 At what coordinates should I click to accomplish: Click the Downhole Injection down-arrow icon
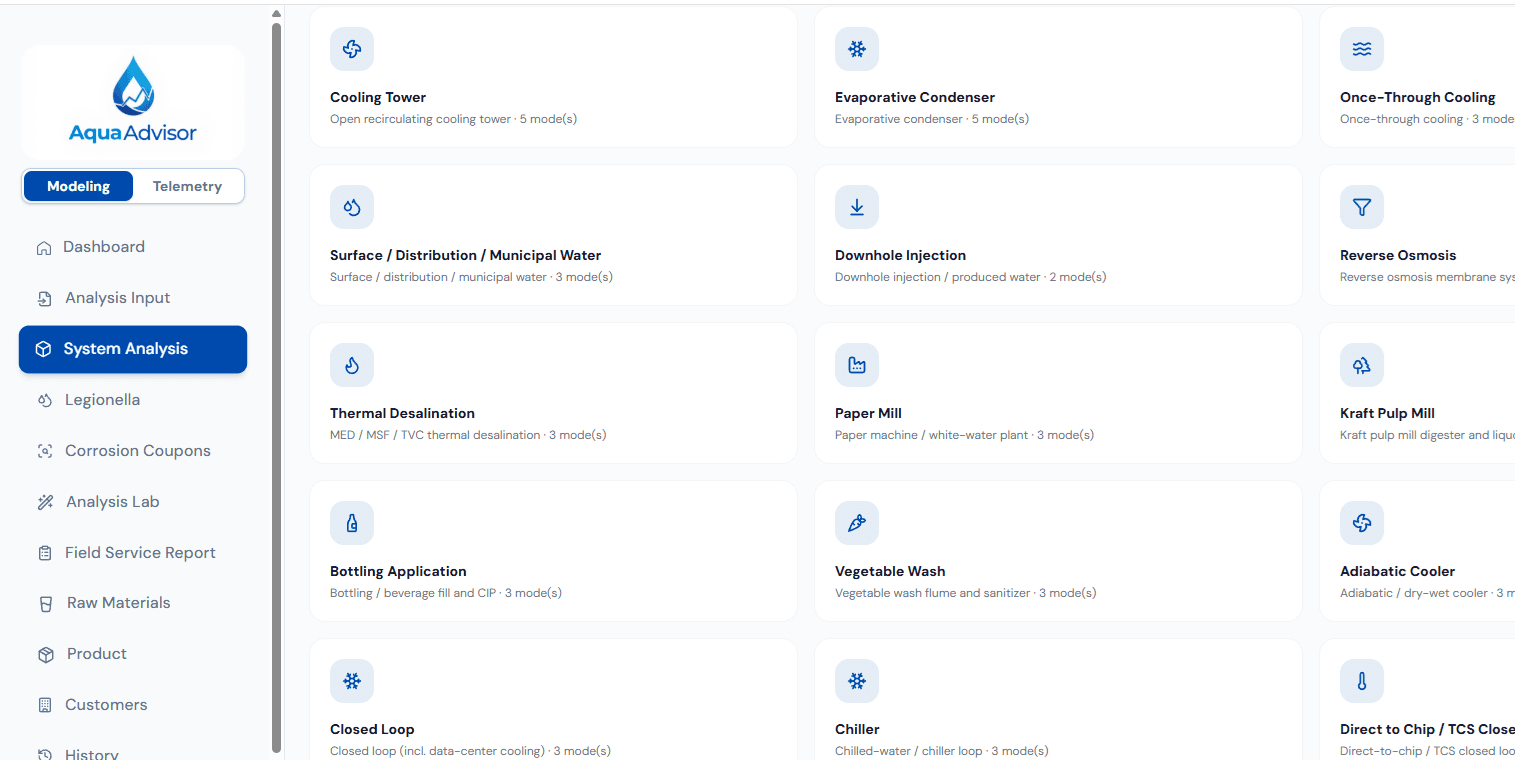click(857, 207)
